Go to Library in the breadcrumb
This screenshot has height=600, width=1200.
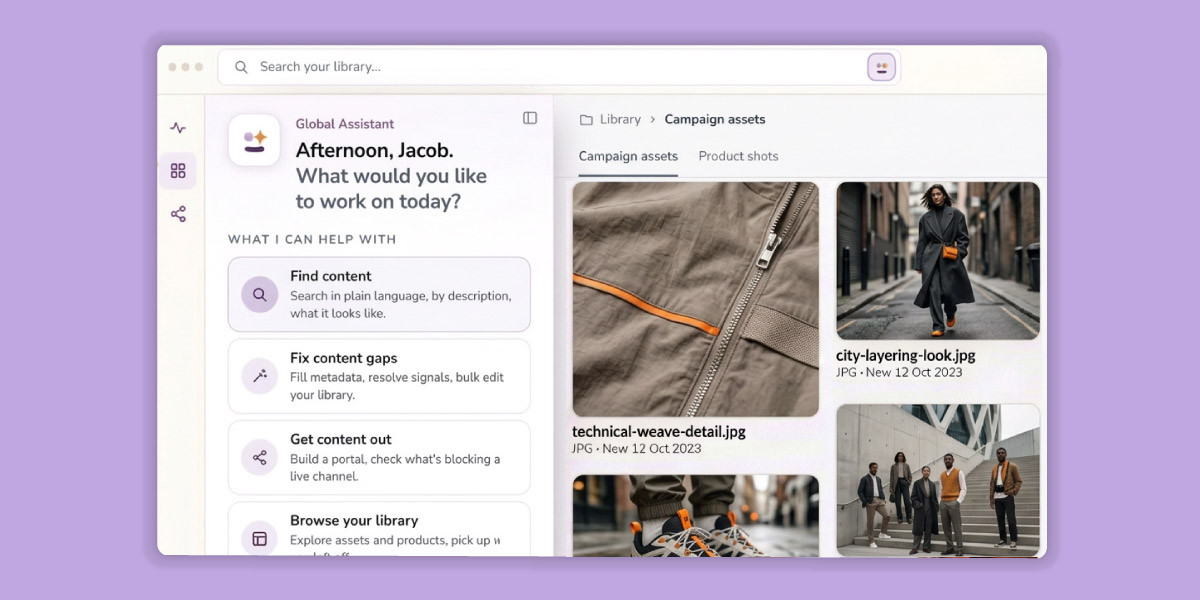point(620,119)
